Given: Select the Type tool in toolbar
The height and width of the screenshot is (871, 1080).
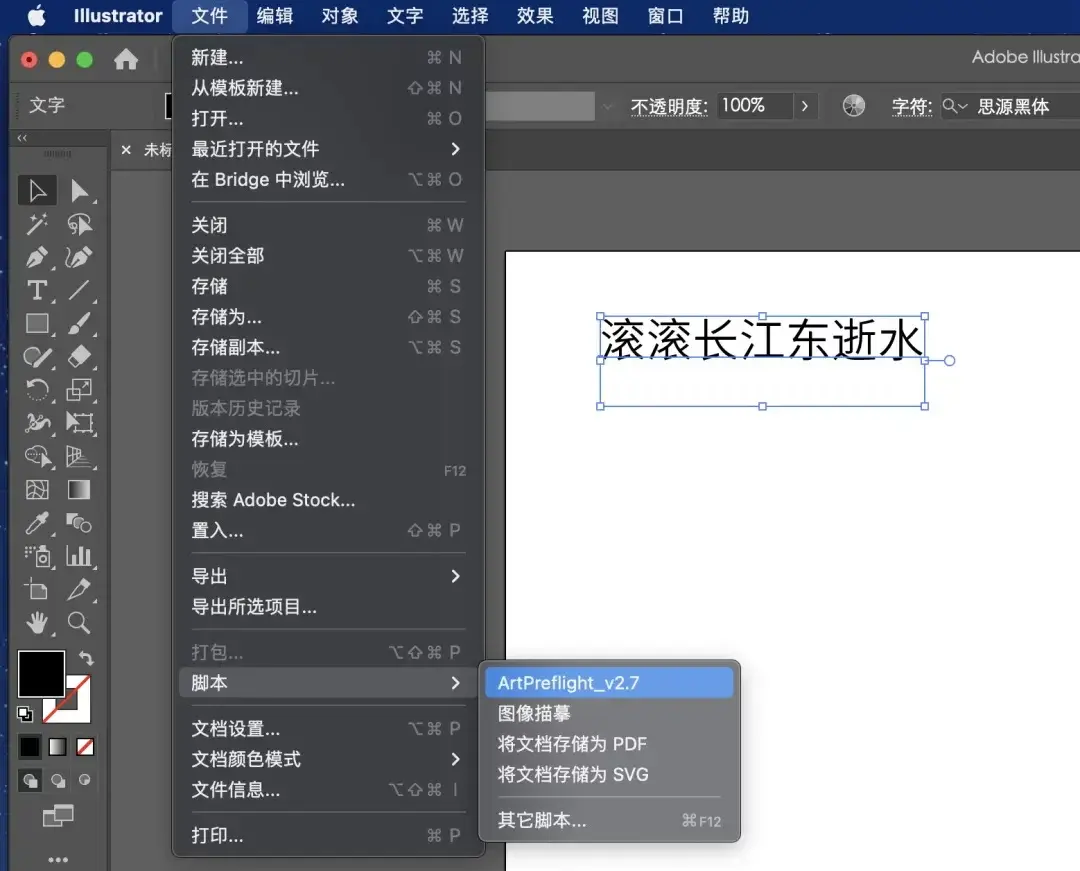Looking at the screenshot, I should 37,291.
